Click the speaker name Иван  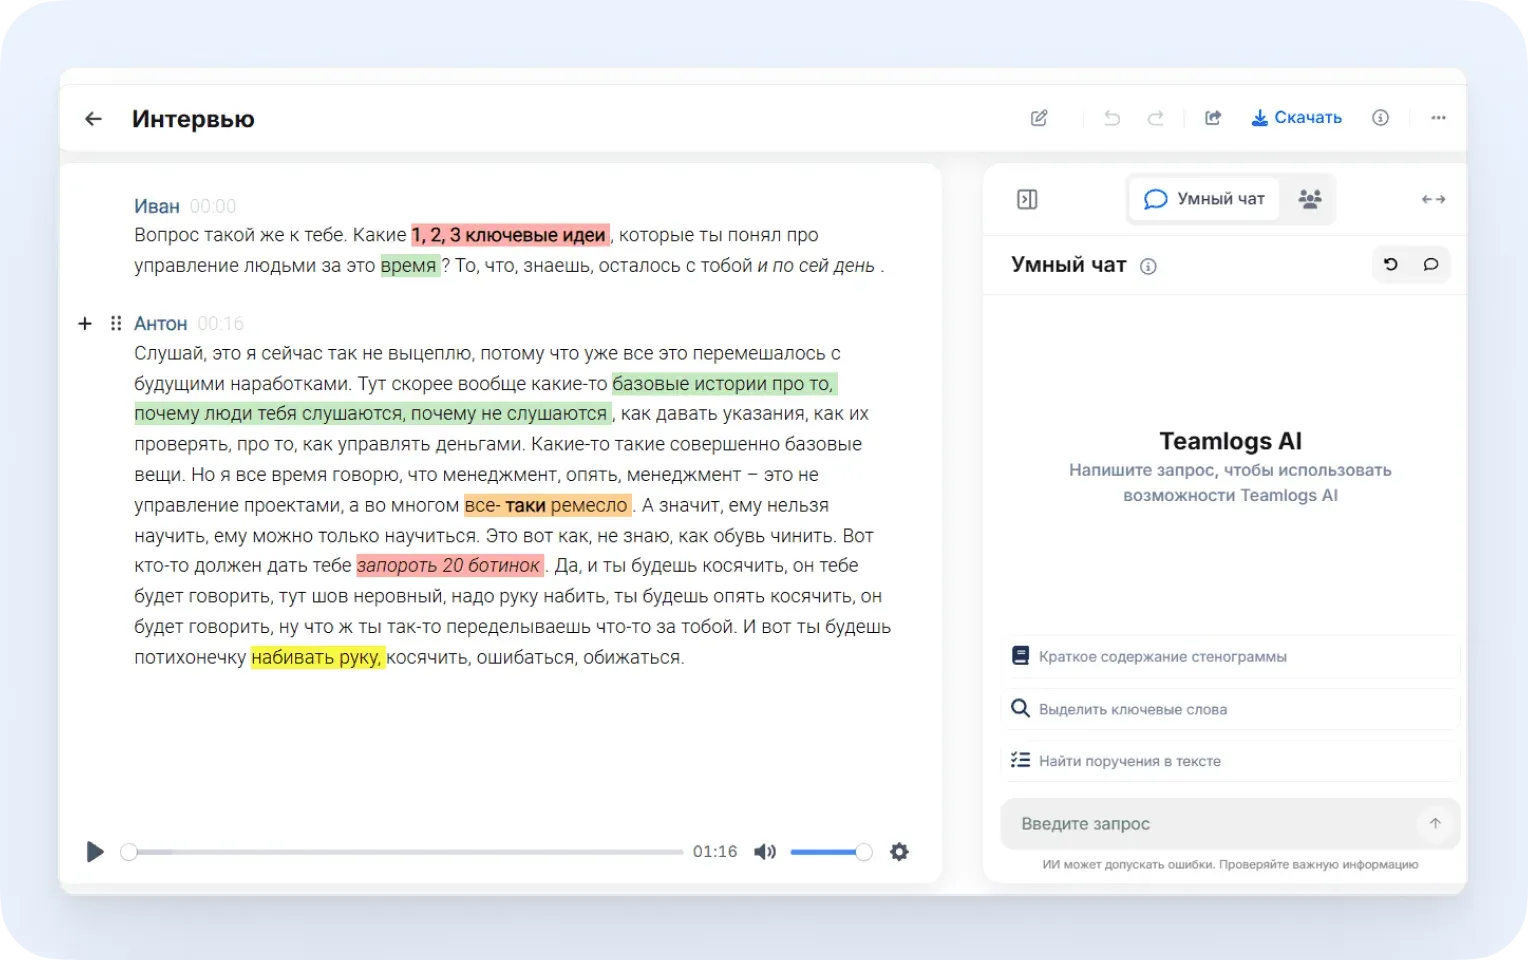(157, 206)
